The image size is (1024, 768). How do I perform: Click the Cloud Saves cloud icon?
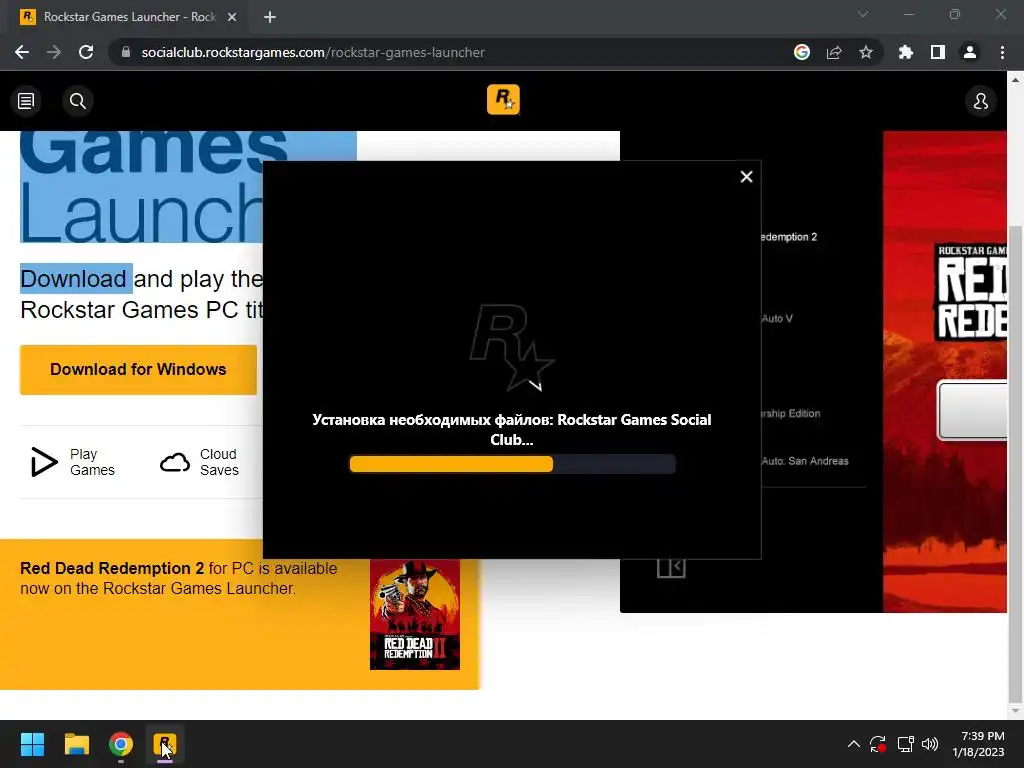click(x=175, y=462)
